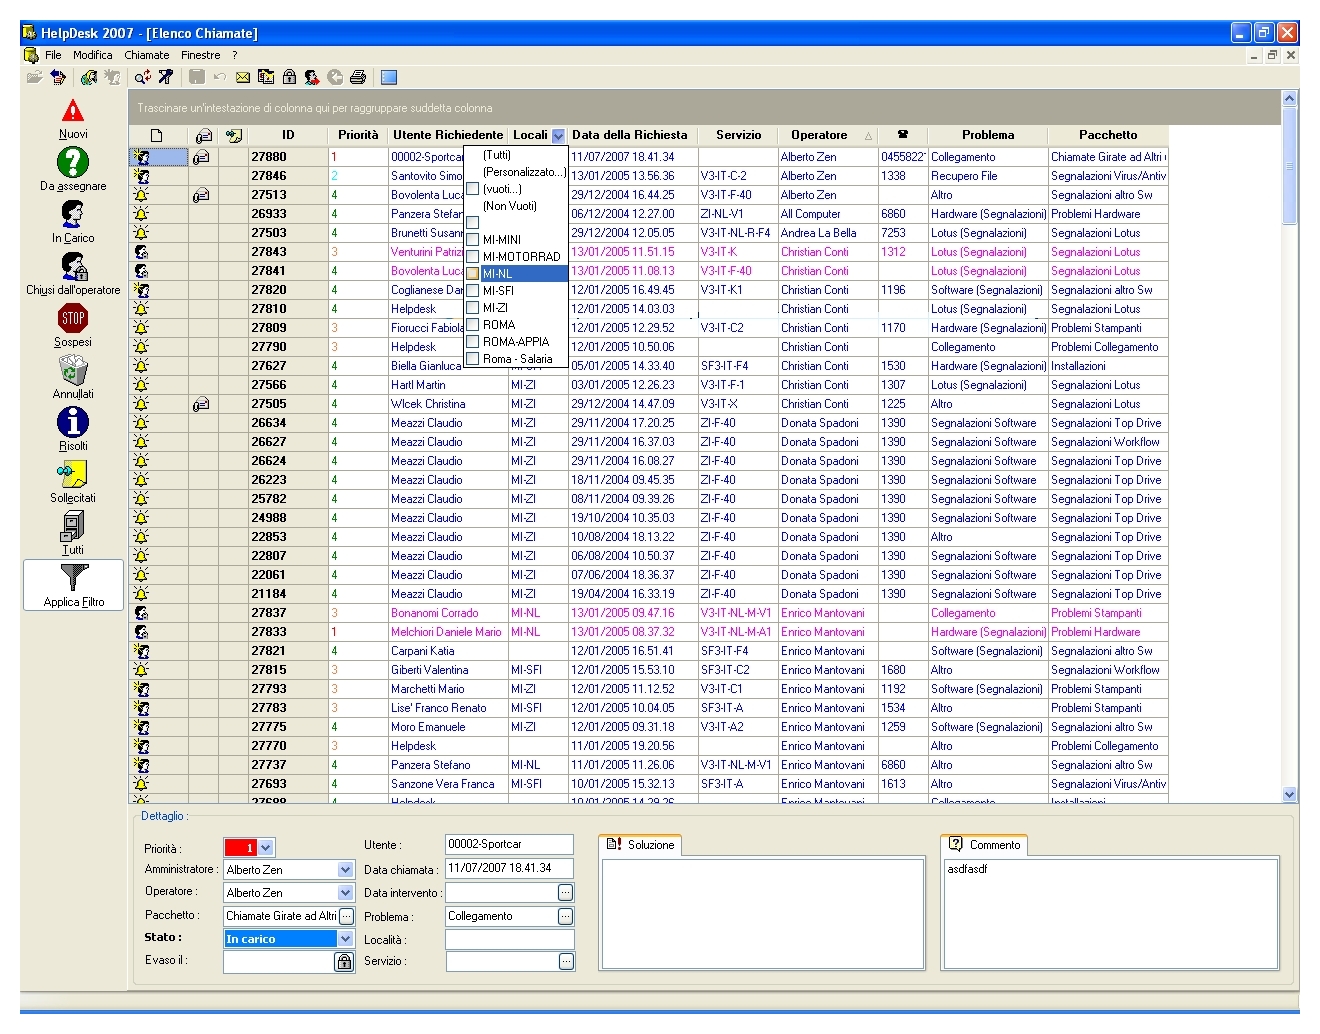Open the Stato dropdown
Screen dimensions: 1320x1034
pos(346,939)
